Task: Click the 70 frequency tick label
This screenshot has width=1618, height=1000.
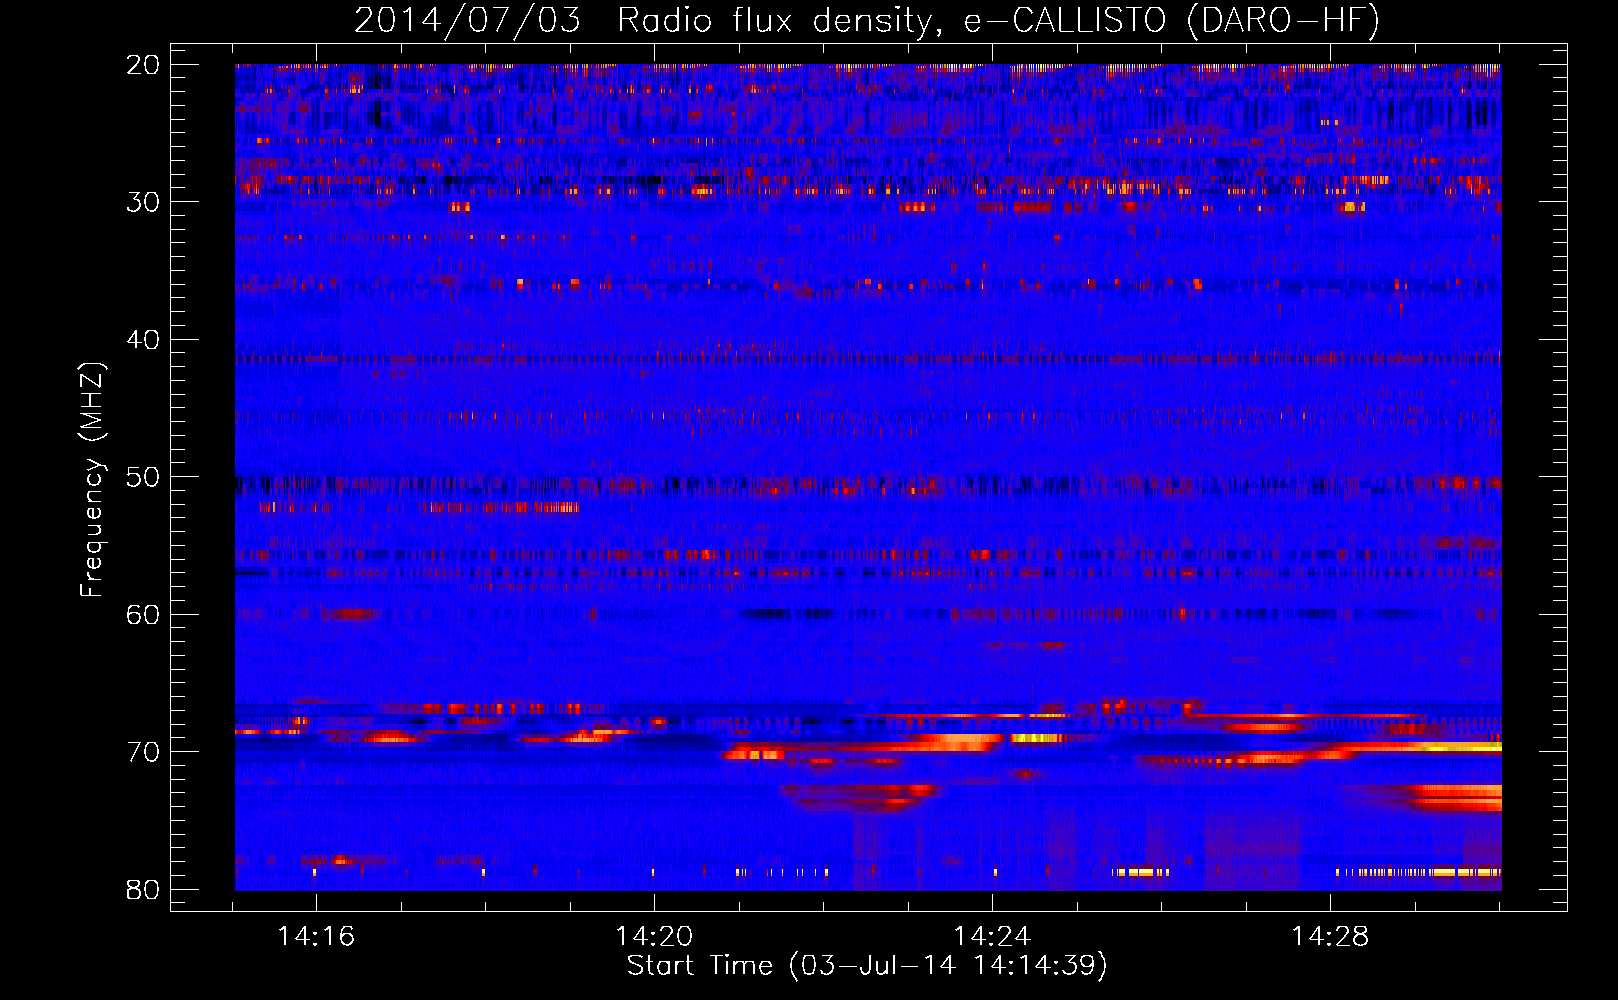Action: [x=143, y=752]
